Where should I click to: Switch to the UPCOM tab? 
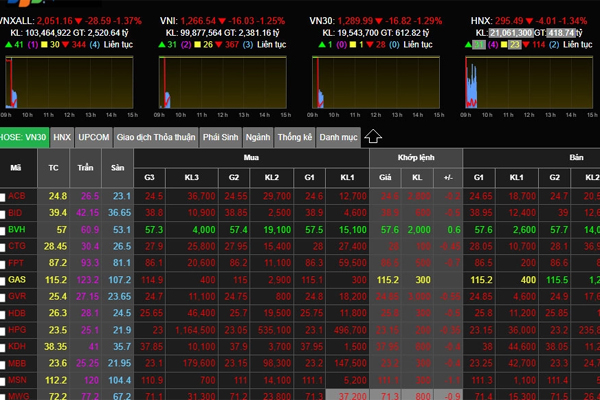tap(94, 136)
